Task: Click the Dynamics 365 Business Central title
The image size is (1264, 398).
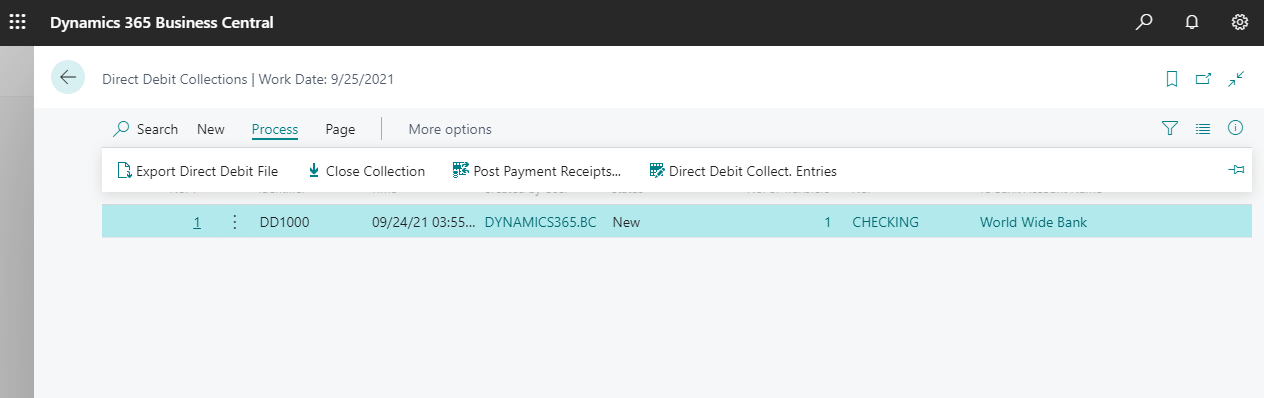Action: coord(162,22)
